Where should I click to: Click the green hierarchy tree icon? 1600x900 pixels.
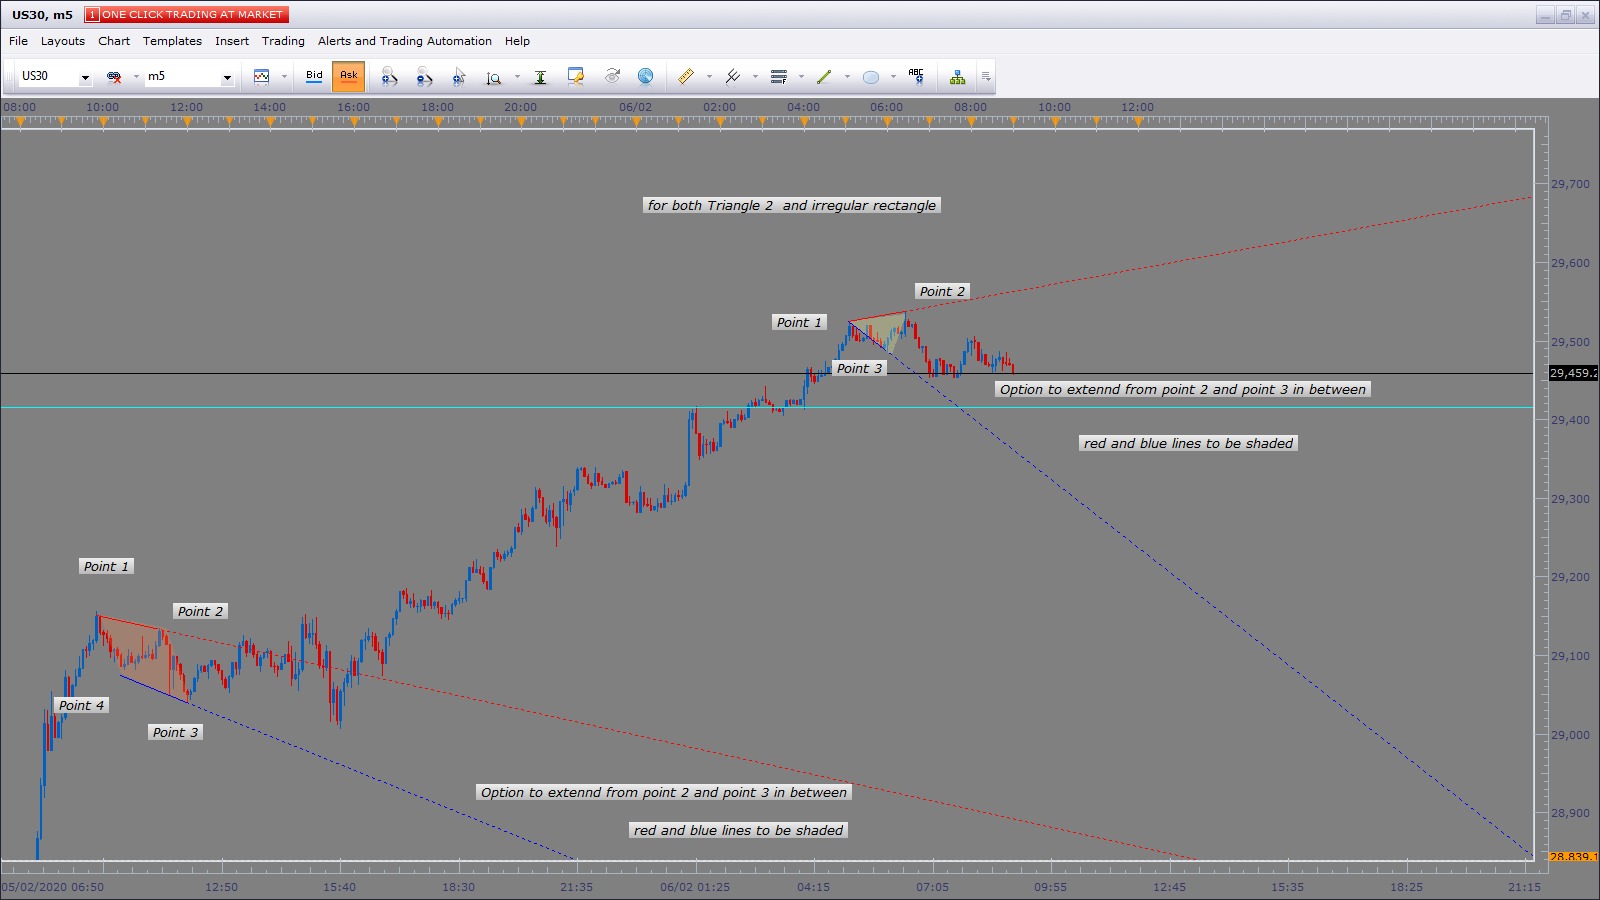point(957,76)
